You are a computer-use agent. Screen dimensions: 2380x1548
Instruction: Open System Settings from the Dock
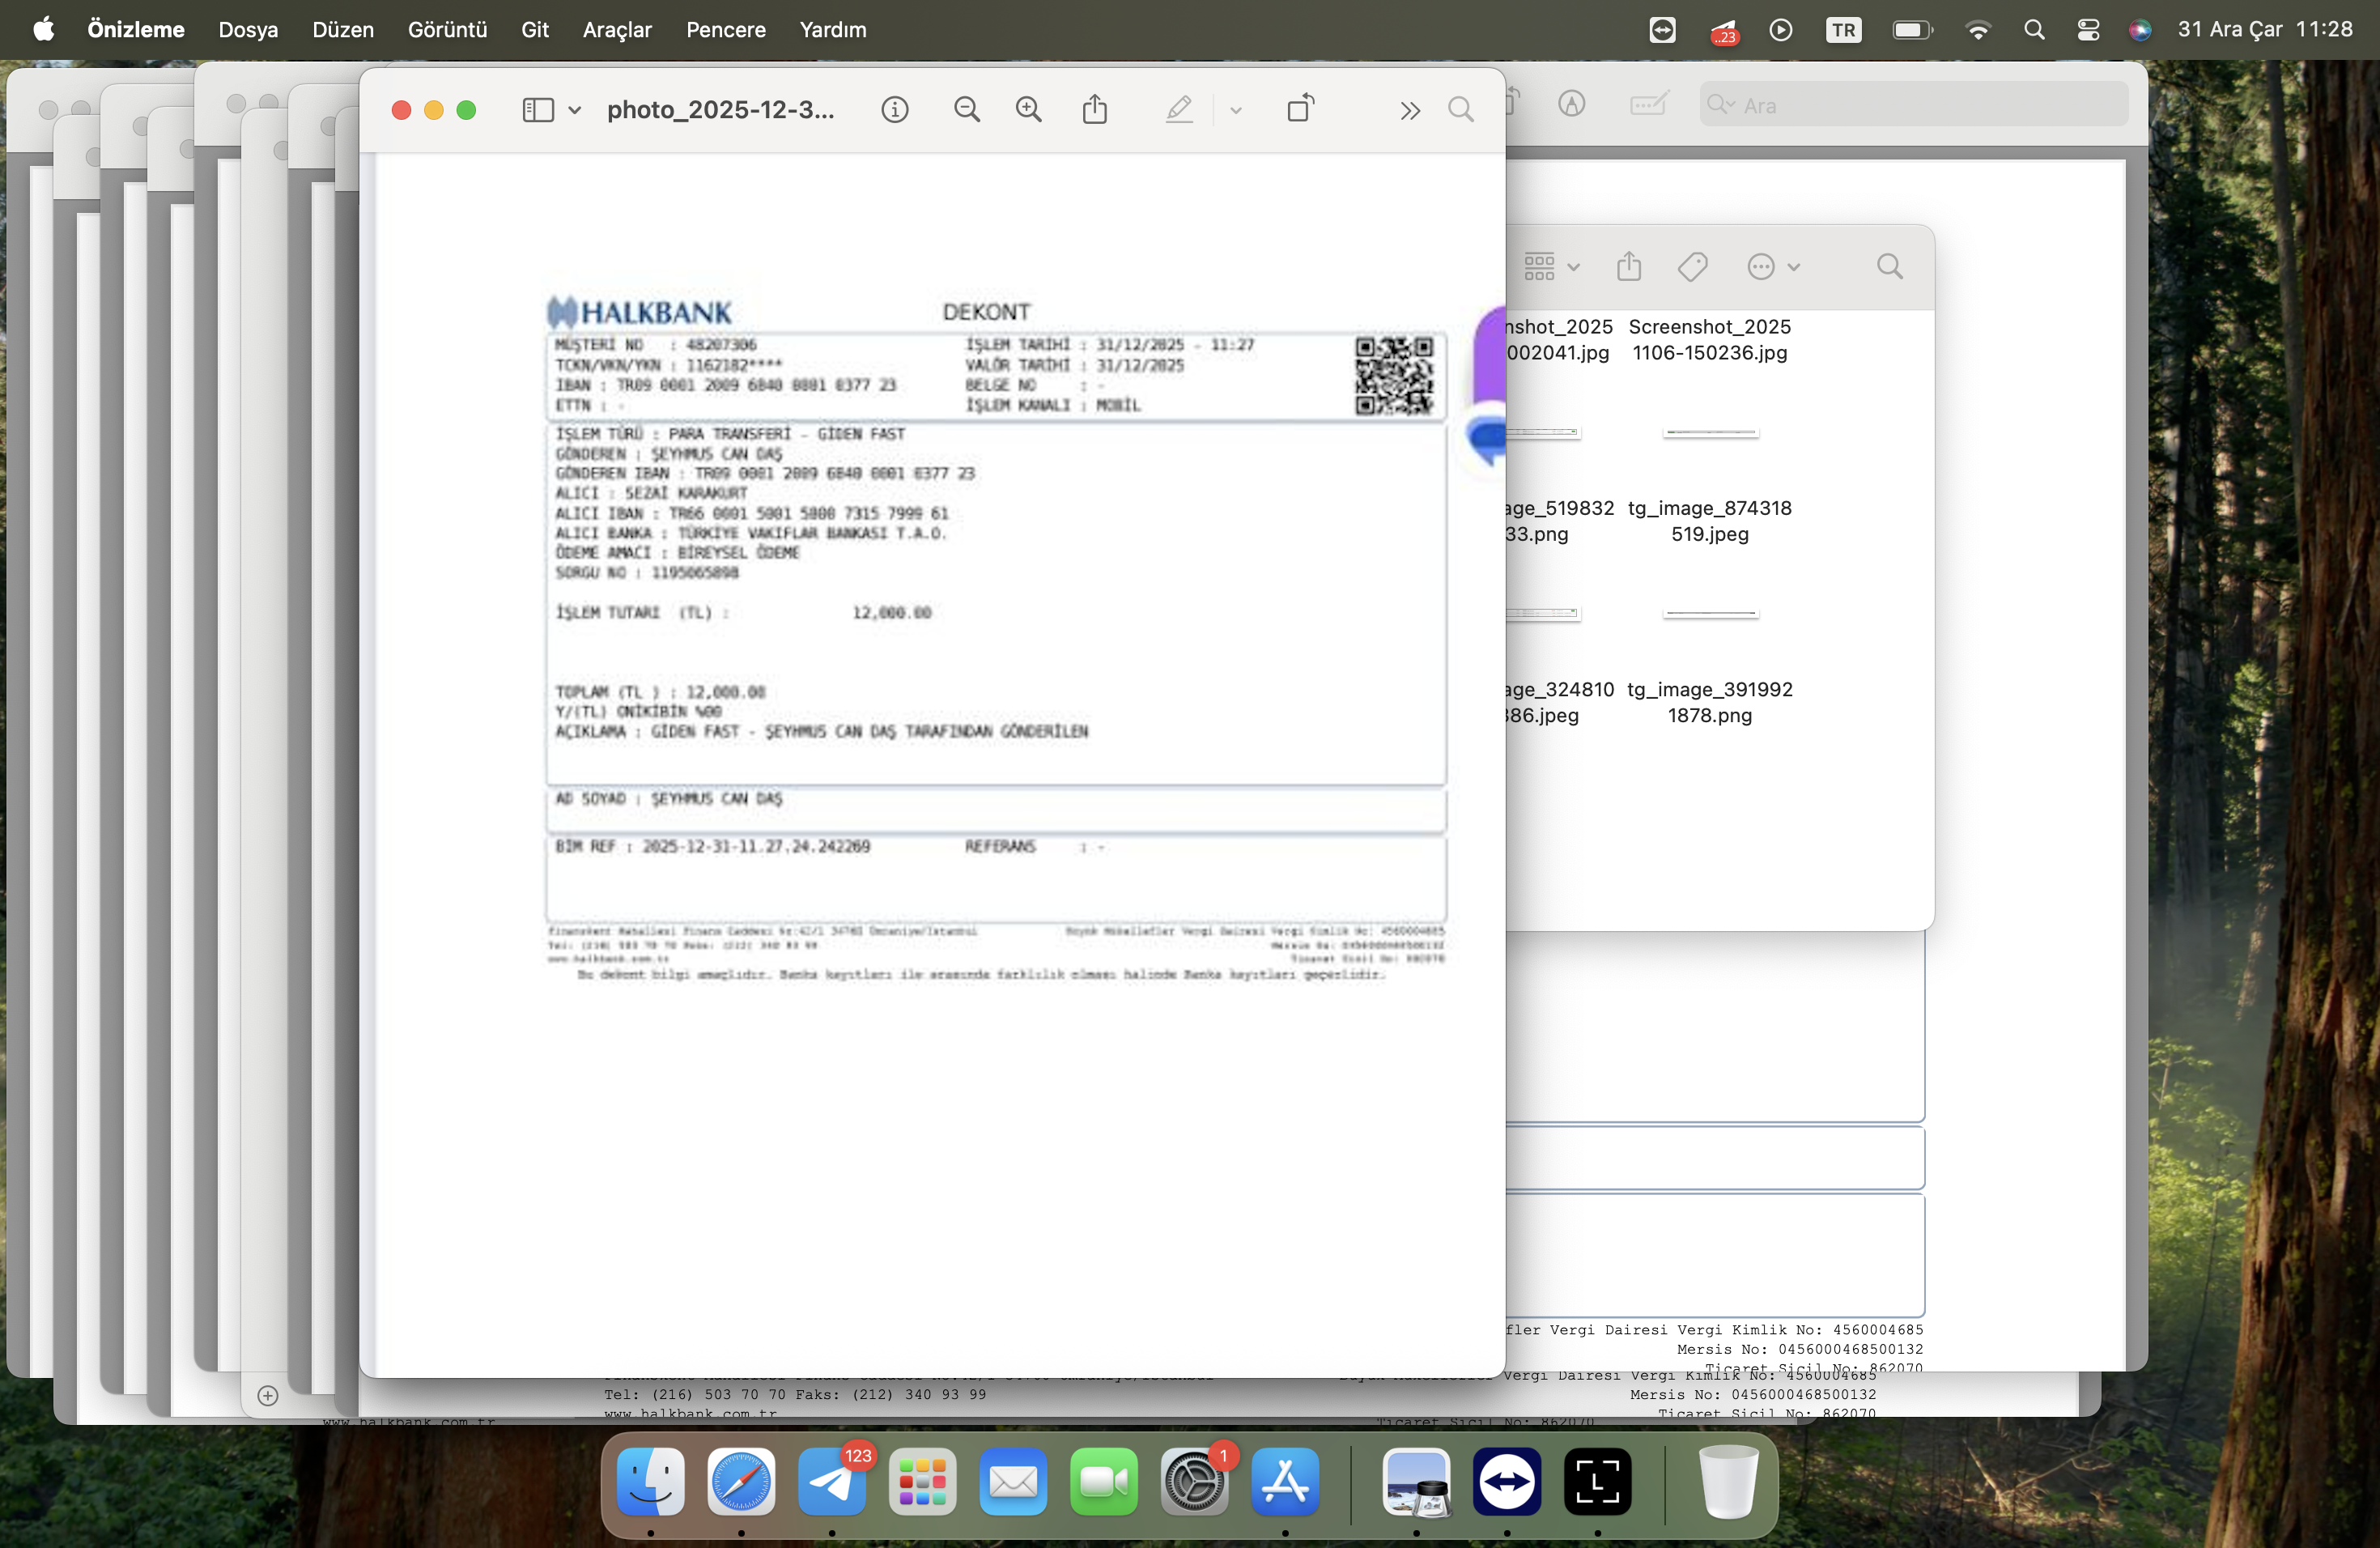point(1194,1481)
